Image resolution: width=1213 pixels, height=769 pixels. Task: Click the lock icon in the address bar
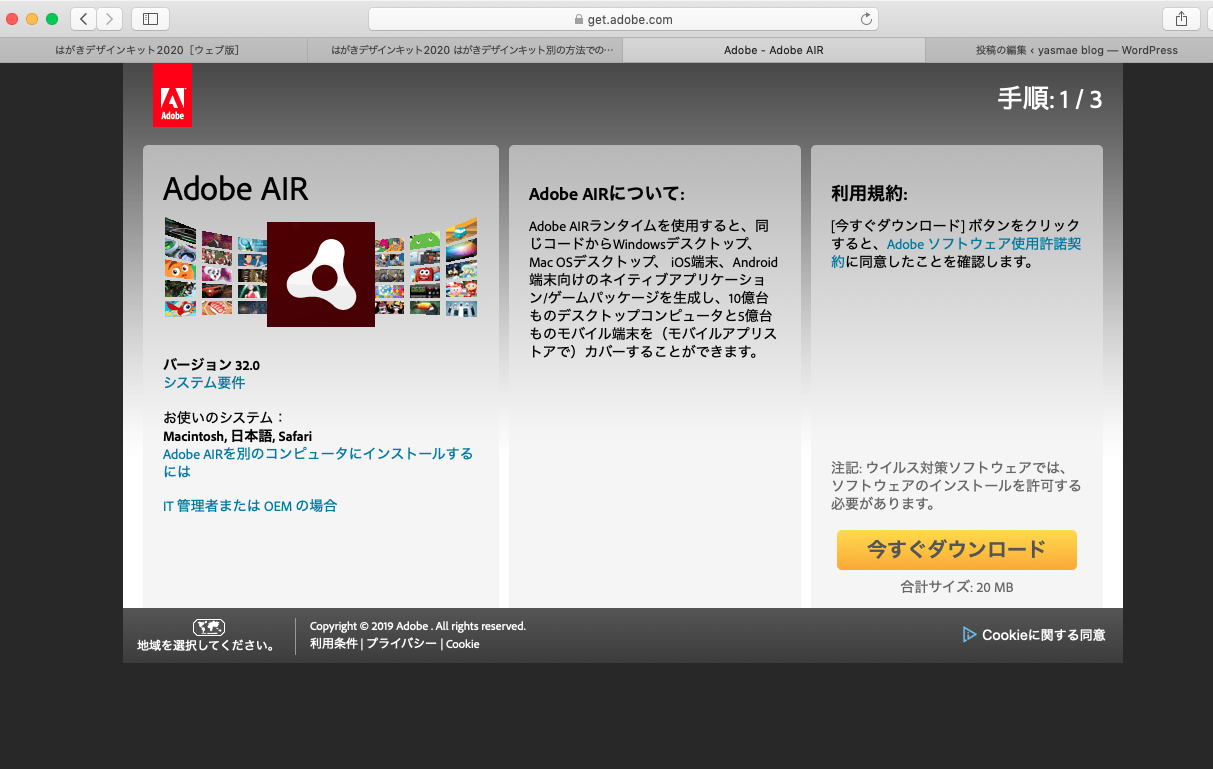579,19
